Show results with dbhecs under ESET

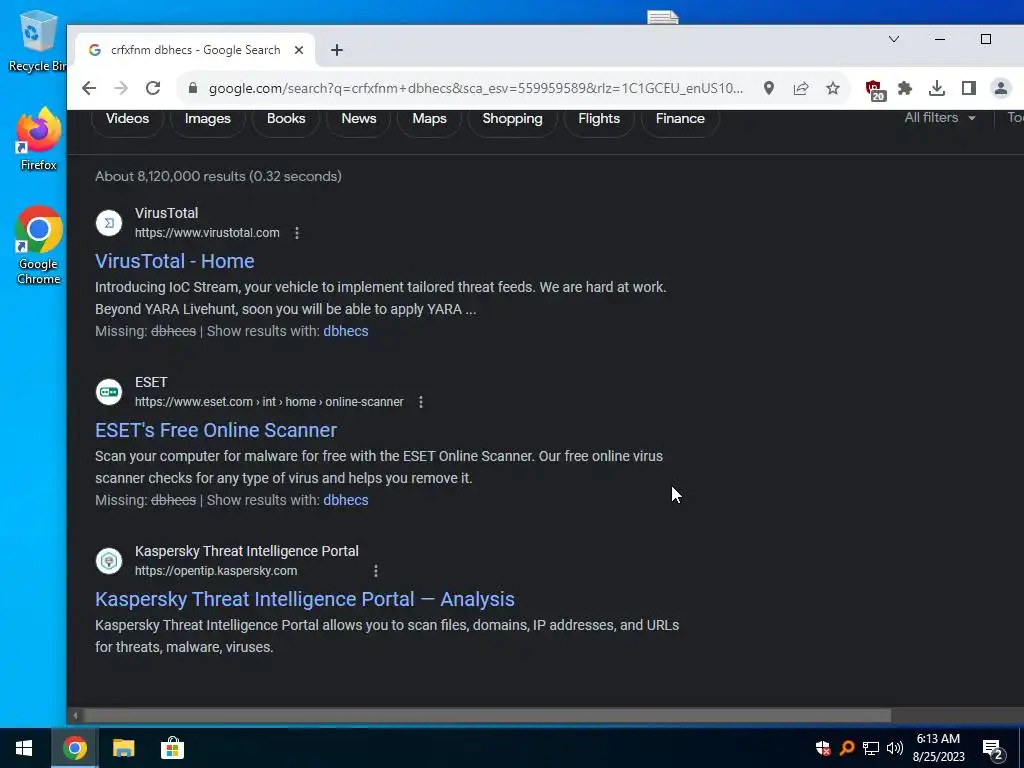[x=345, y=500]
